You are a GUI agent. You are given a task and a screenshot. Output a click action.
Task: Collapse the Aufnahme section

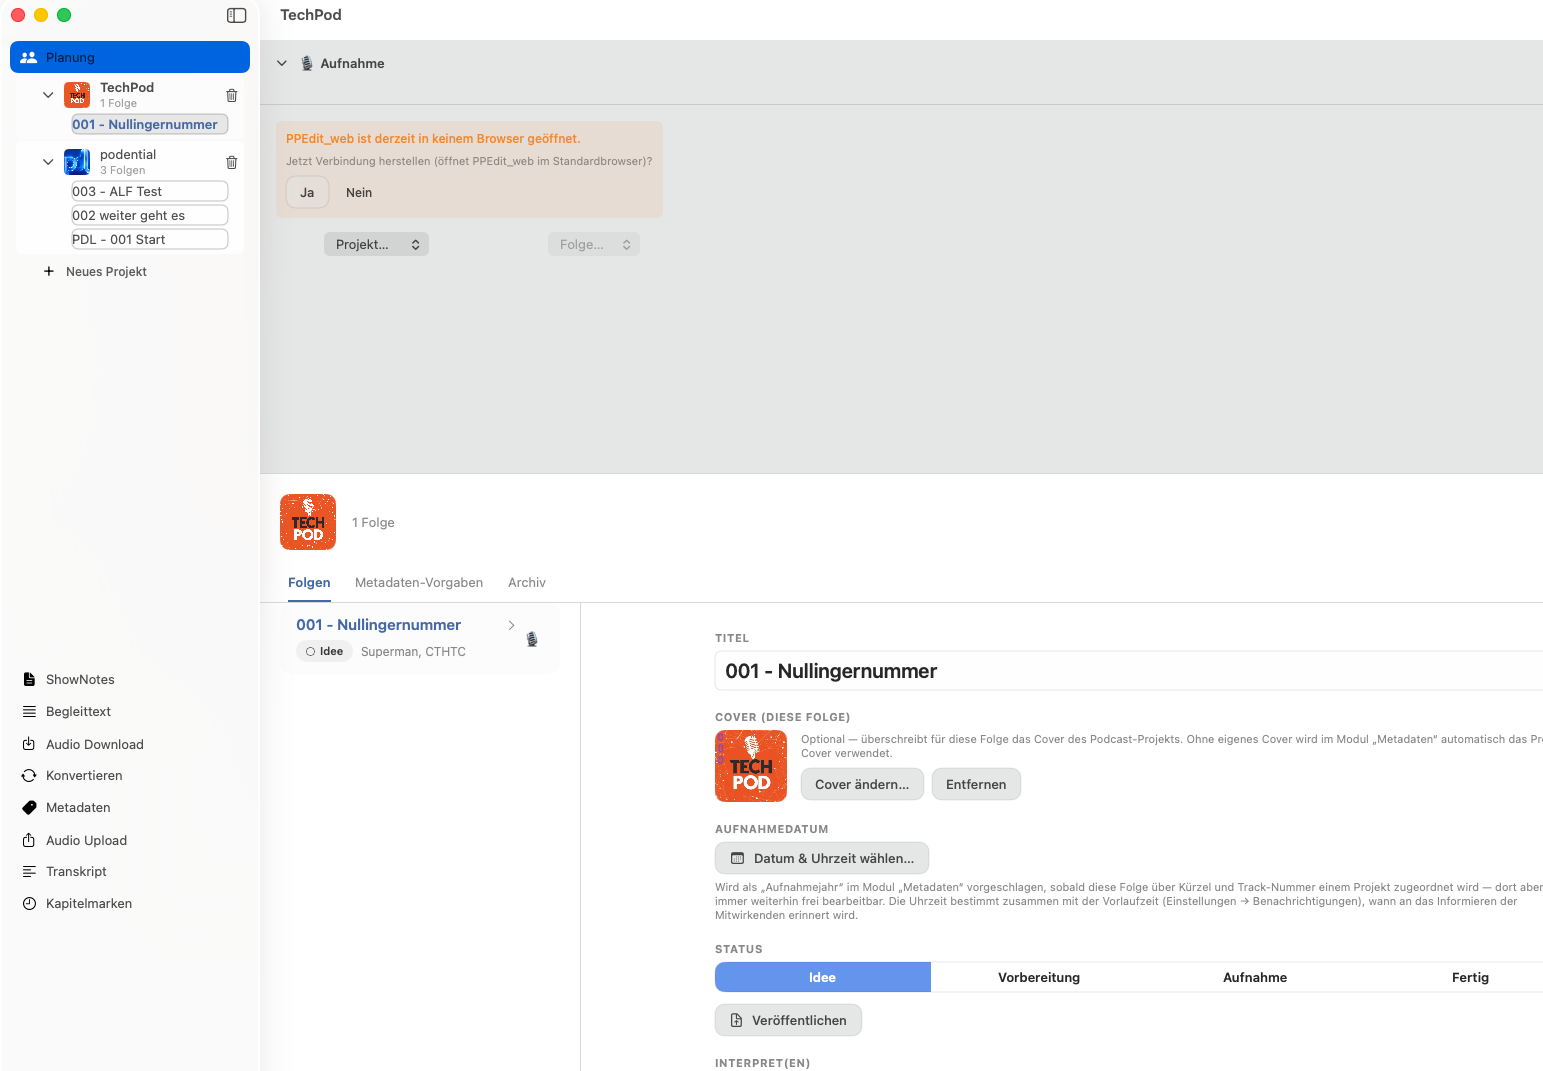click(x=282, y=63)
